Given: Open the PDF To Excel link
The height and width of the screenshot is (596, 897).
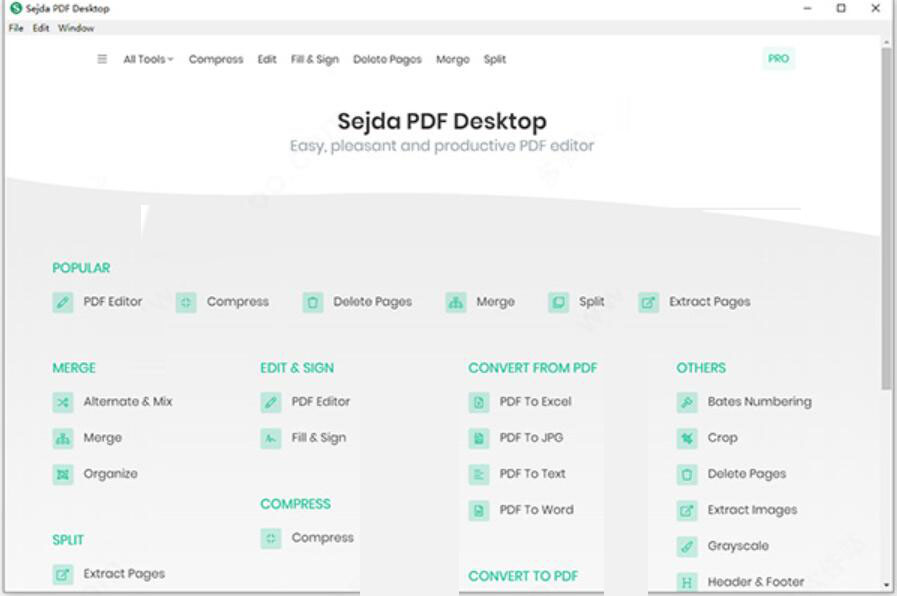Looking at the screenshot, I should 535,402.
